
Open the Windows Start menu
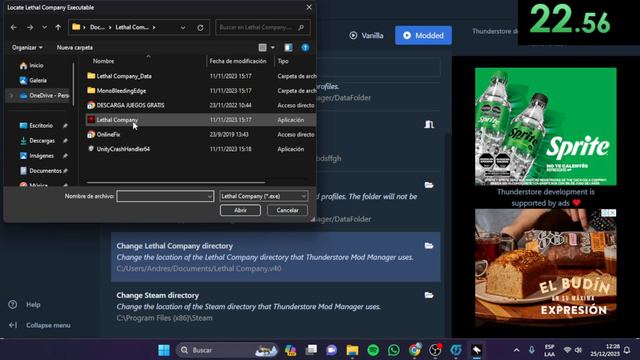click(164, 350)
